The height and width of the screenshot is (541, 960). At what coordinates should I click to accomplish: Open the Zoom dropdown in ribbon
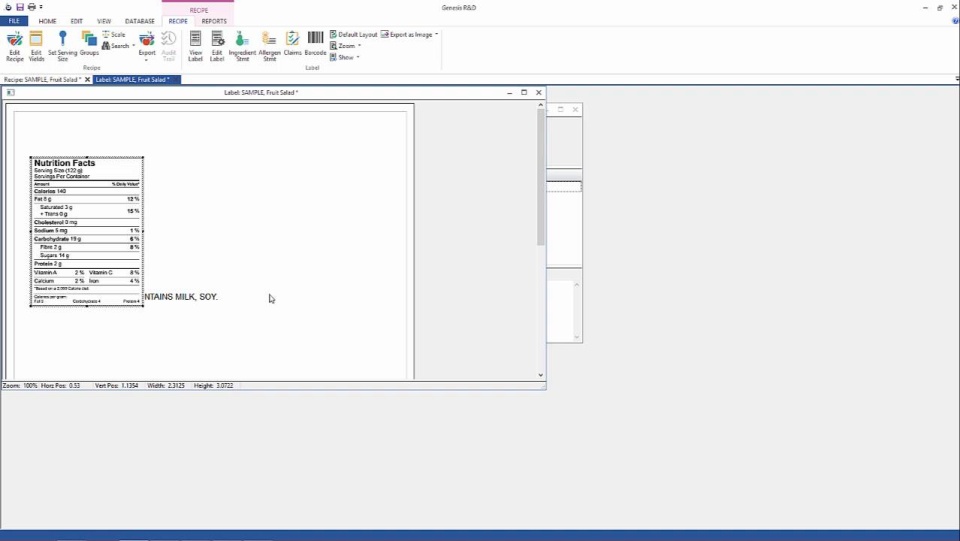[346, 46]
